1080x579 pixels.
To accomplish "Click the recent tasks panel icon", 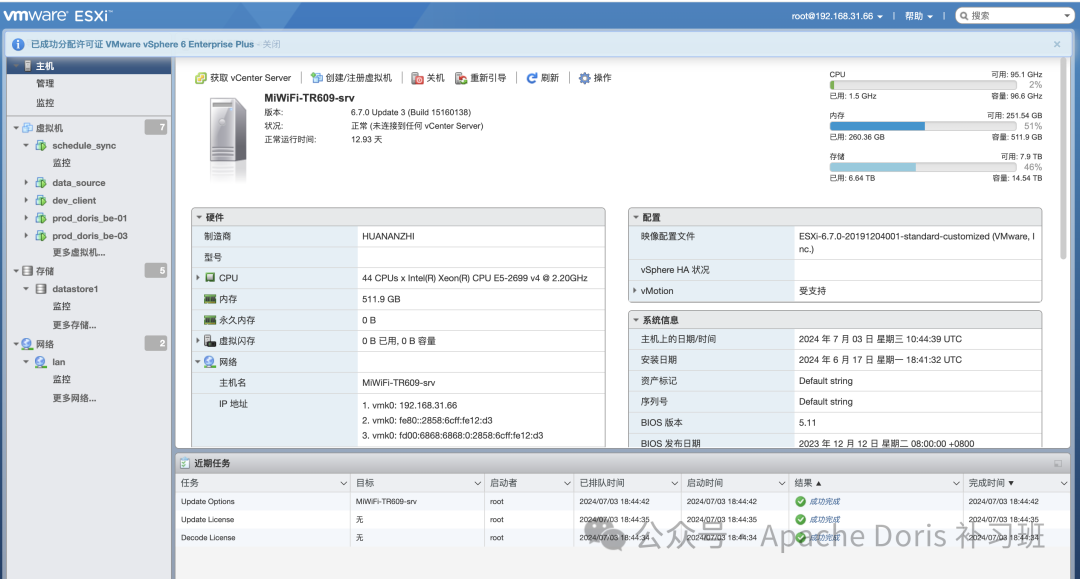I will tap(185, 463).
